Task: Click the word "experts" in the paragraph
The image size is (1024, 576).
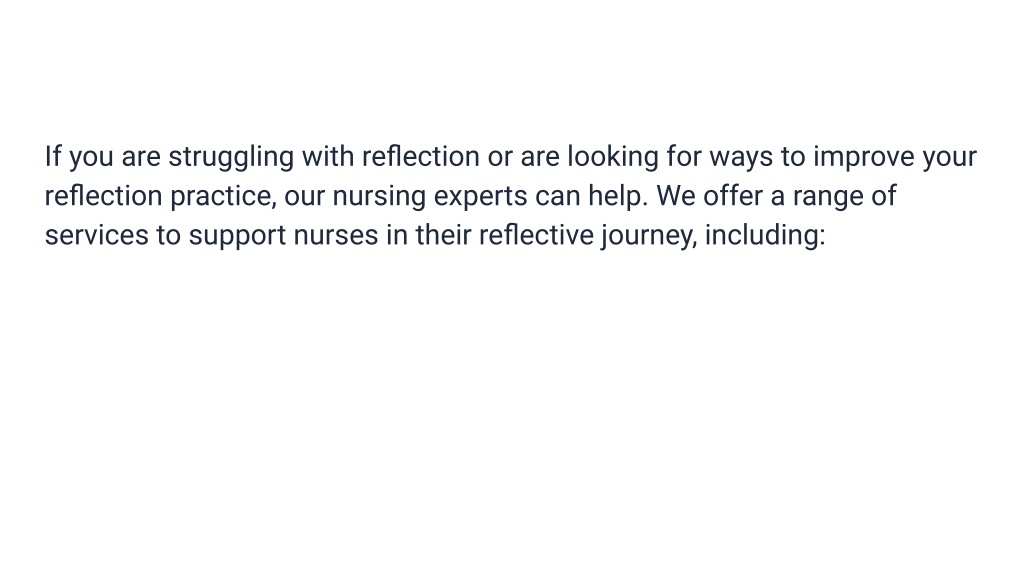Action: tap(481, 198)
